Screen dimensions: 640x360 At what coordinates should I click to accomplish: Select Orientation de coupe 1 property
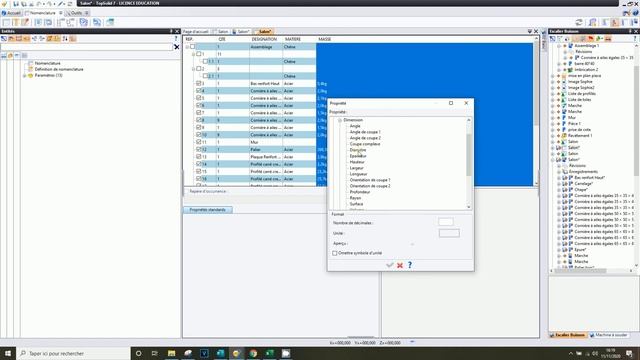[370, 180]
